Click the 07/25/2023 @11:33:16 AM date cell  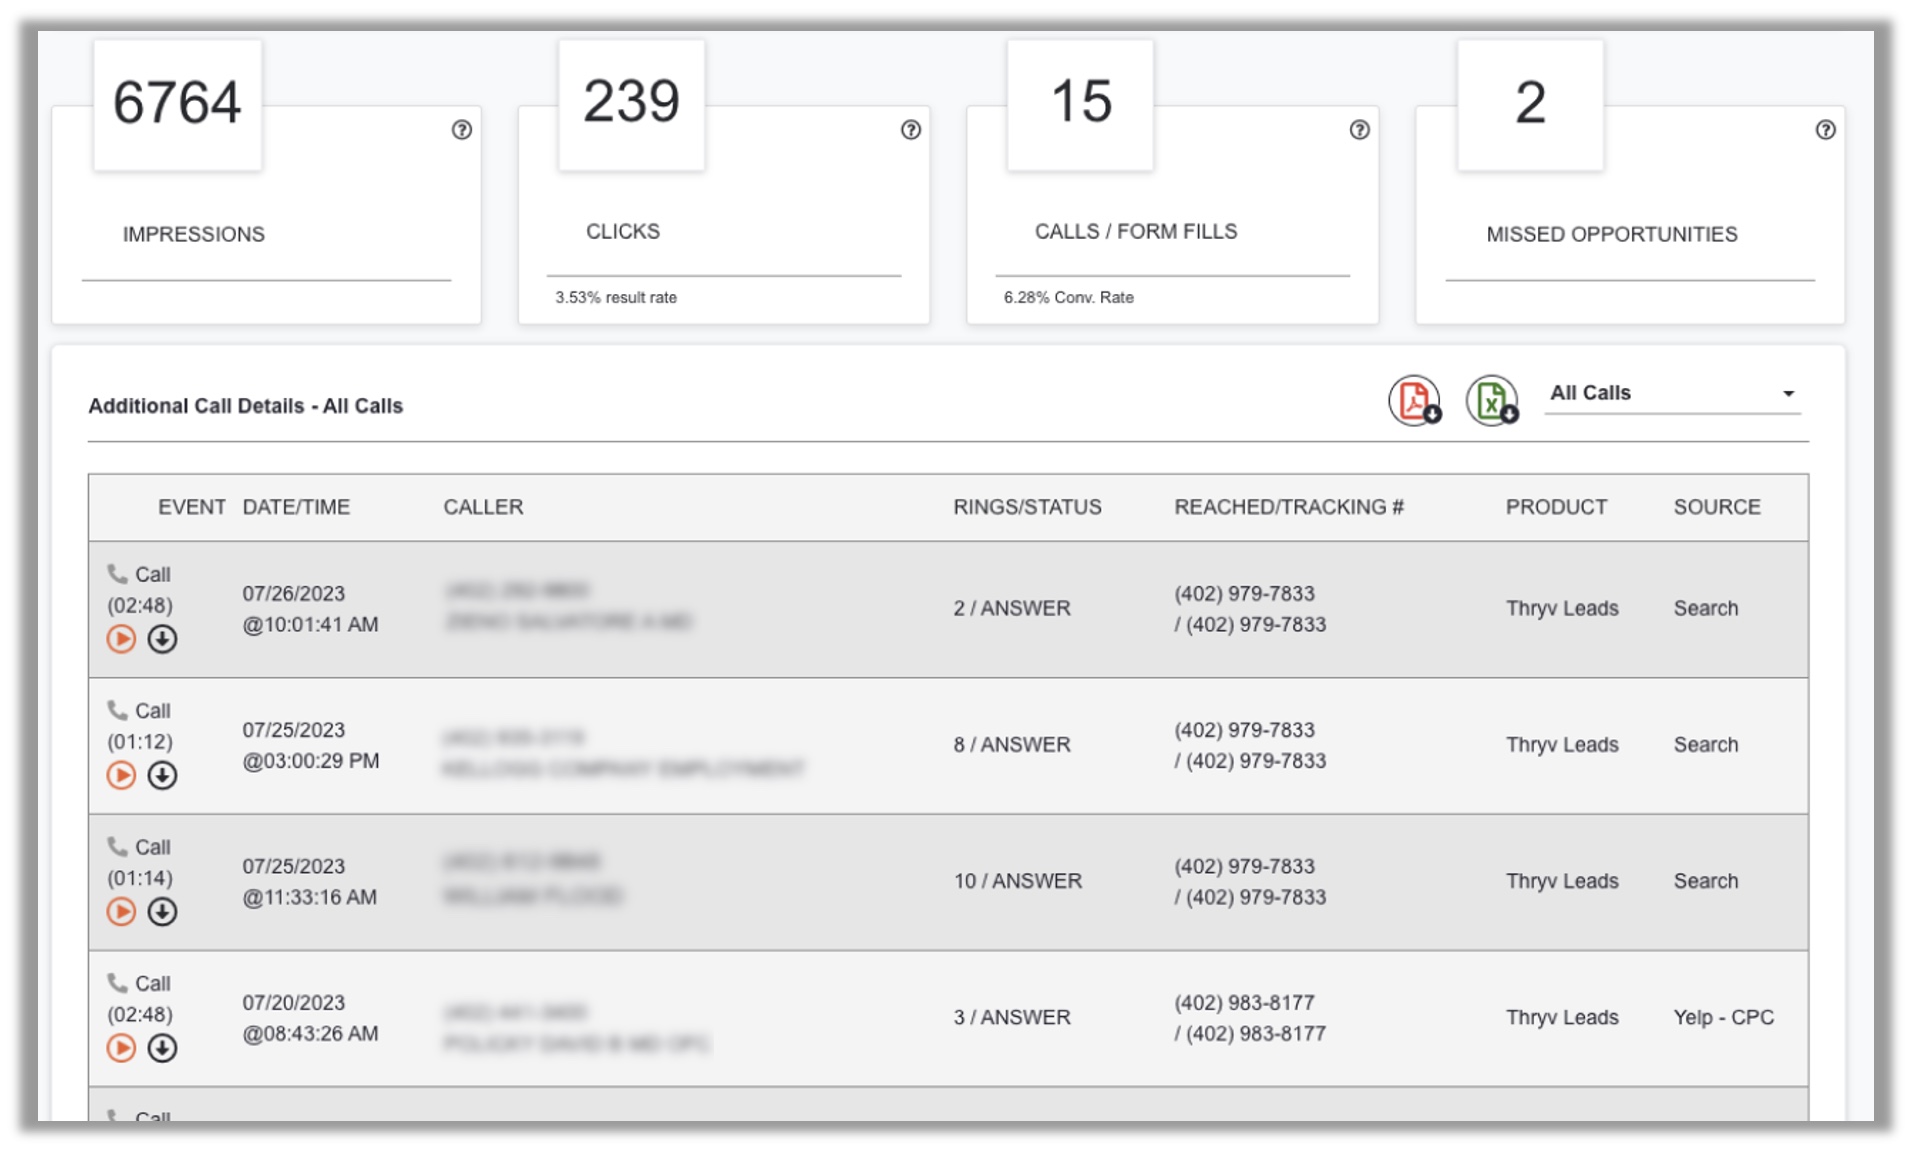(x=309, y=882)
